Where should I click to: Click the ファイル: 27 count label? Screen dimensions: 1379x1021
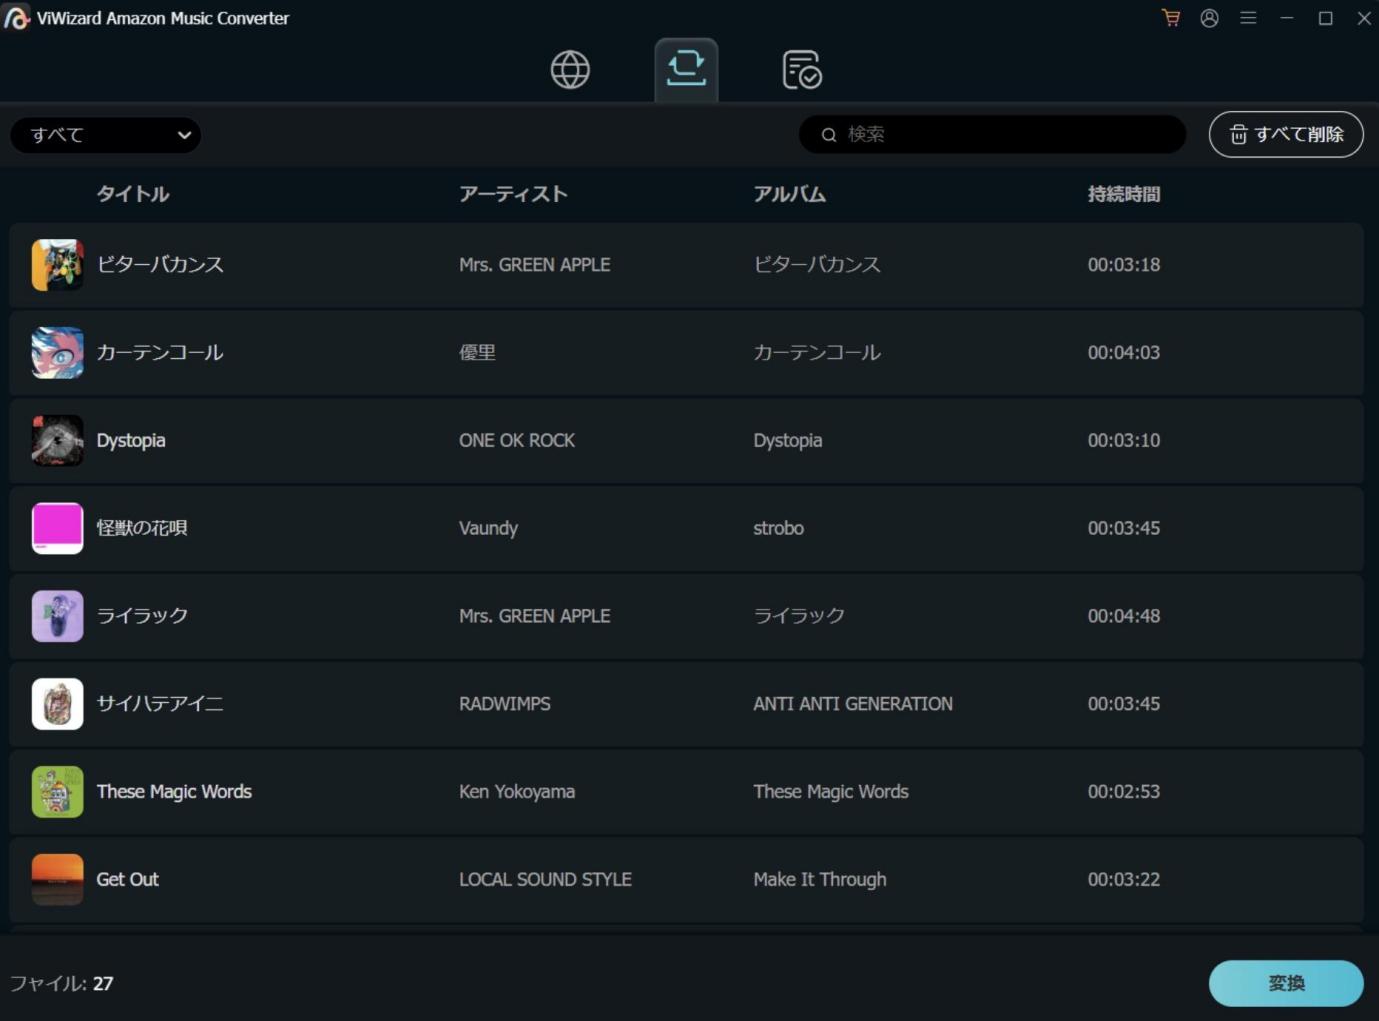[61, 983]
